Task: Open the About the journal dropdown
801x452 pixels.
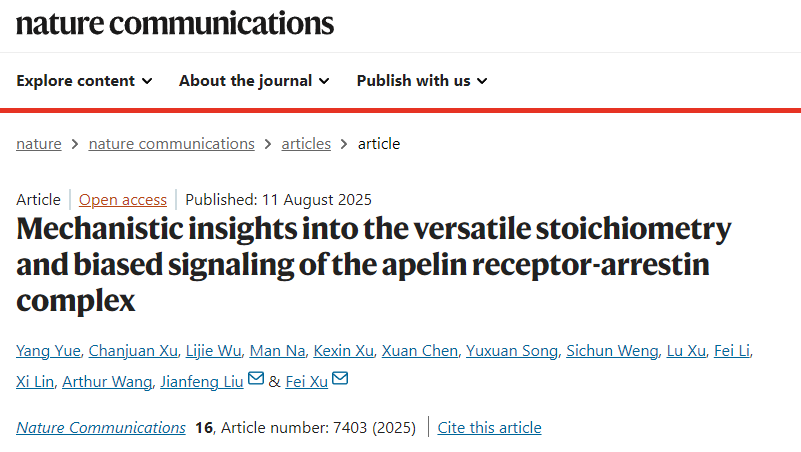Action: pyautogui.click(x=254, y=81)
